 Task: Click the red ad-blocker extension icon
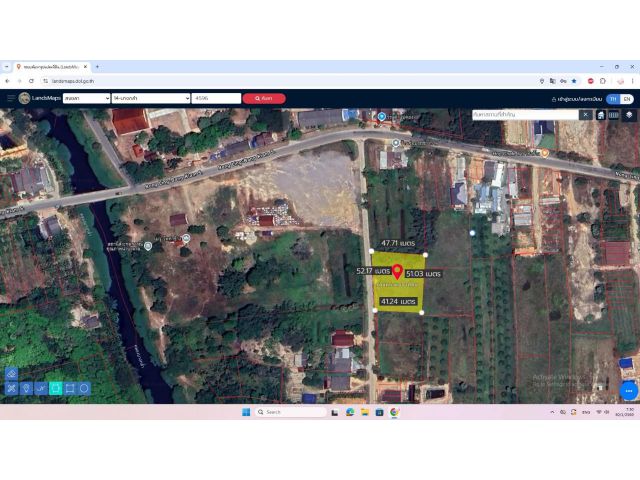pos(590,81)
